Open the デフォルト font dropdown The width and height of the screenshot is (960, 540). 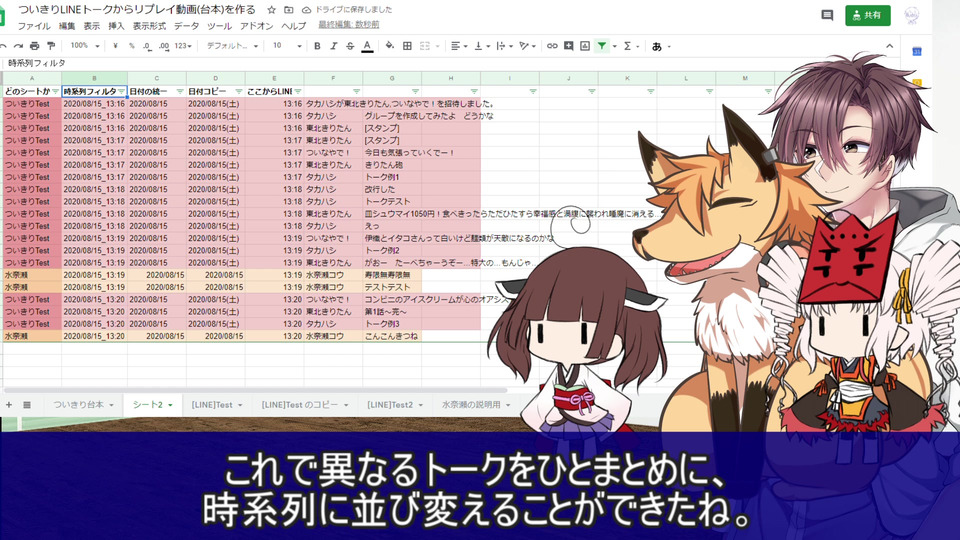click(x=232, y=46)
